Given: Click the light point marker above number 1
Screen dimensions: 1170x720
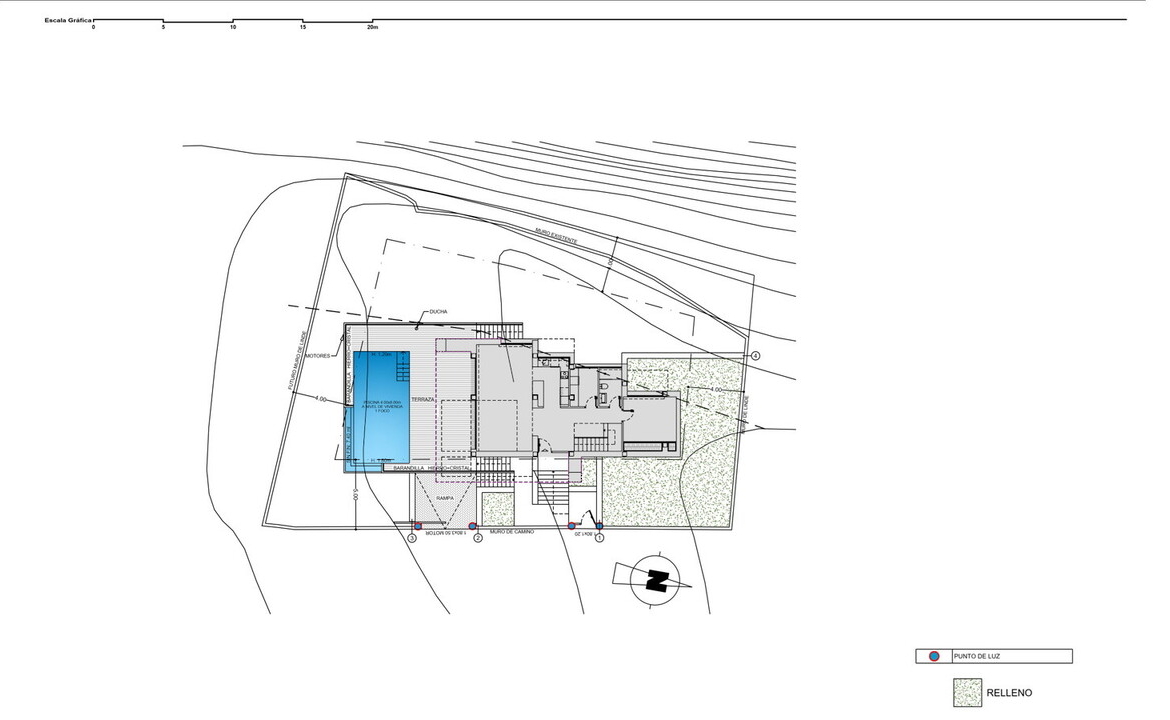Looking at the screenshot, I should 599,525.
